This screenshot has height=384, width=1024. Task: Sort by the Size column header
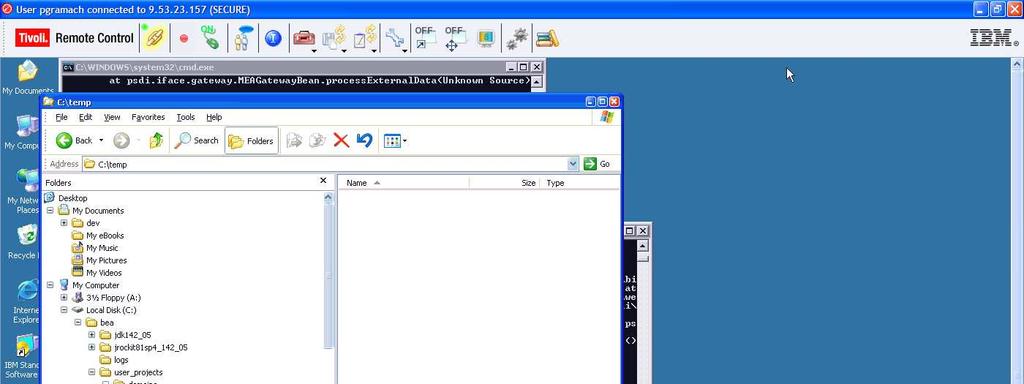[x=504, y=183]
